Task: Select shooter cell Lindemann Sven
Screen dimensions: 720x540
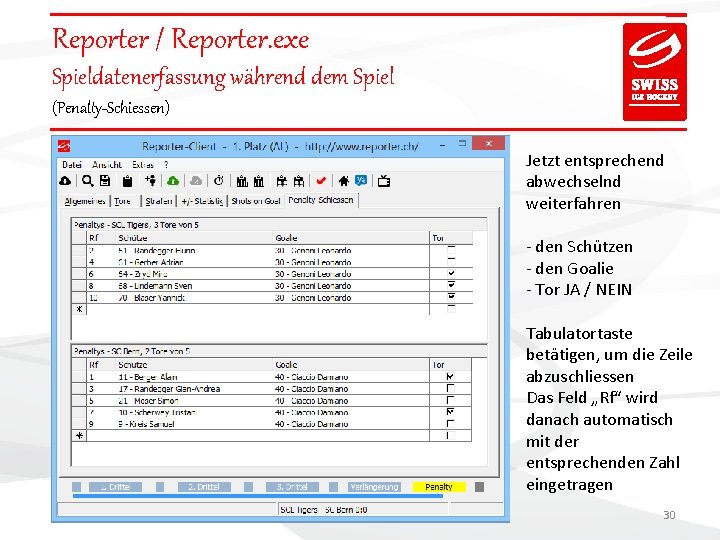Action: point(194,286)
